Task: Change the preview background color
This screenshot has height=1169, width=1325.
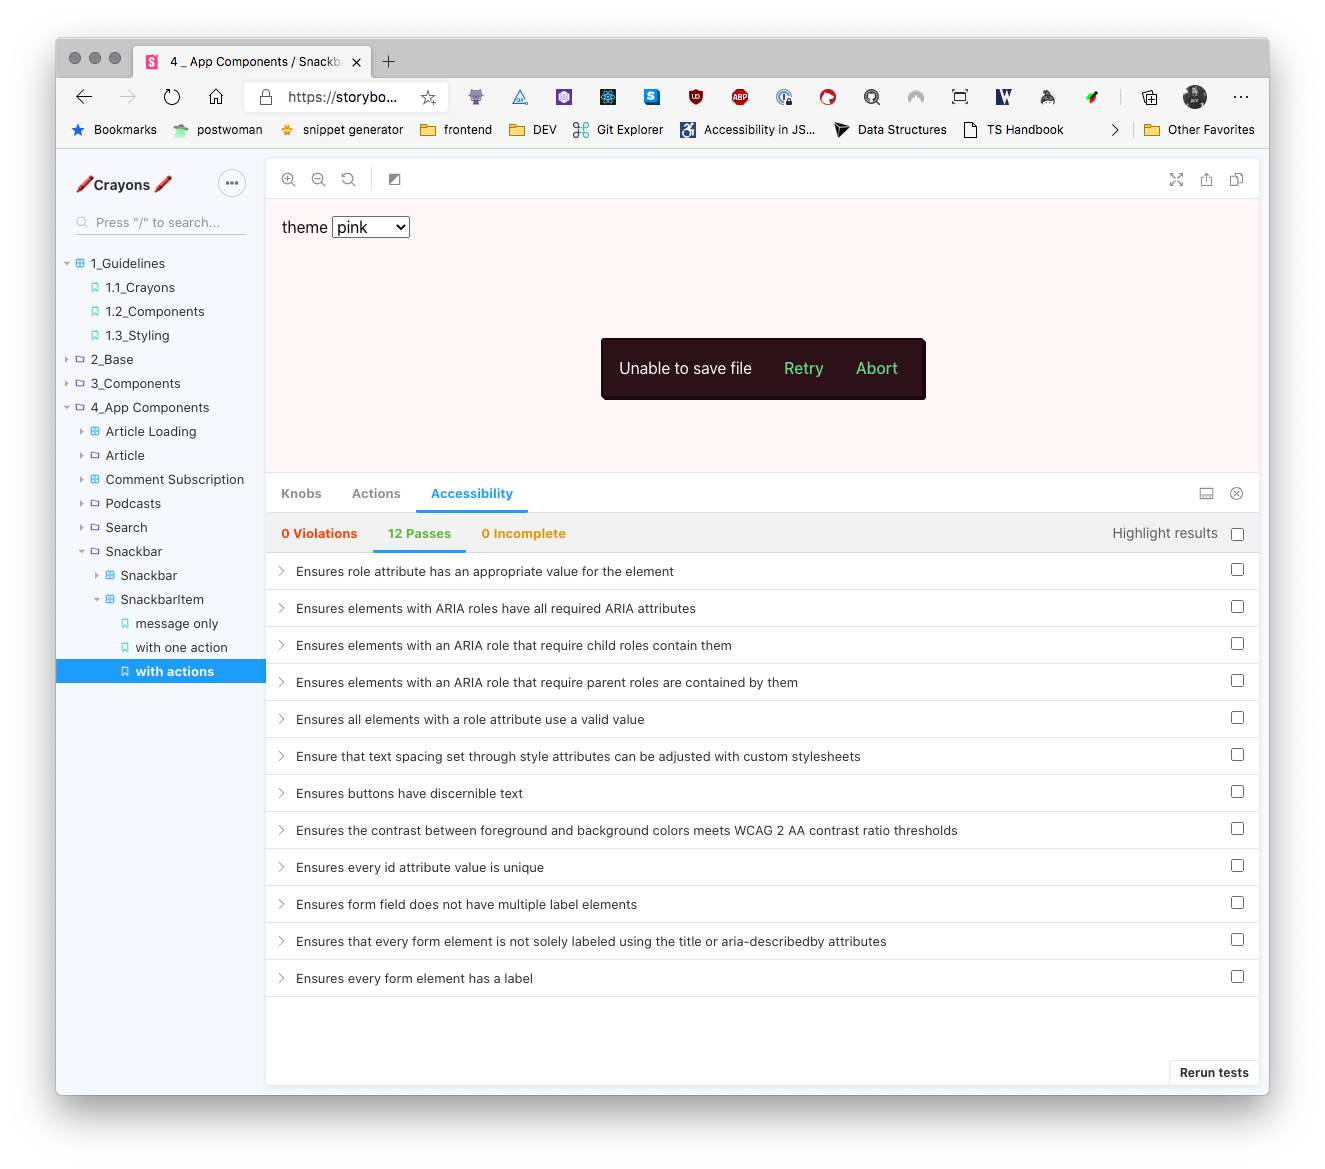Action: [x=394, y=179]
